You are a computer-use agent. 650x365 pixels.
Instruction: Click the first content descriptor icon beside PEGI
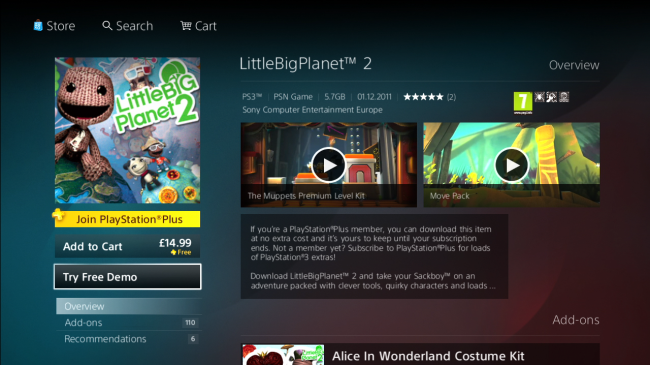point(539,97)
